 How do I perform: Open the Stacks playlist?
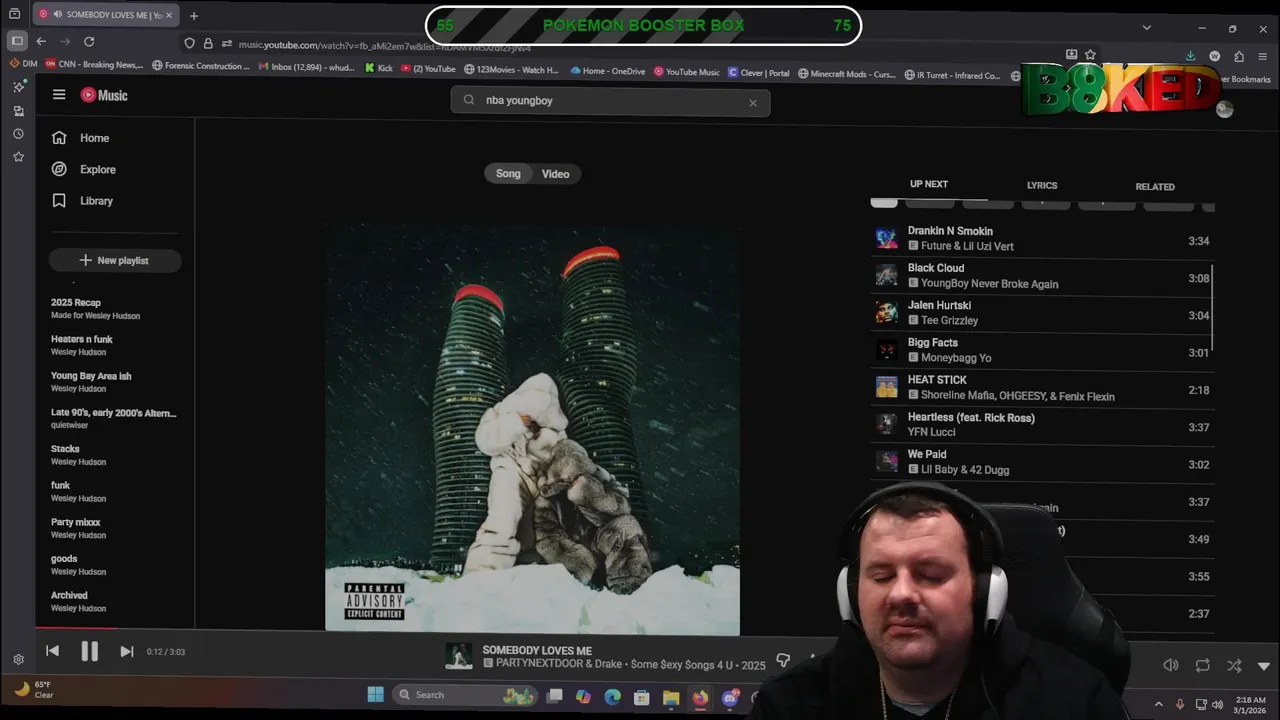point(78,455)
